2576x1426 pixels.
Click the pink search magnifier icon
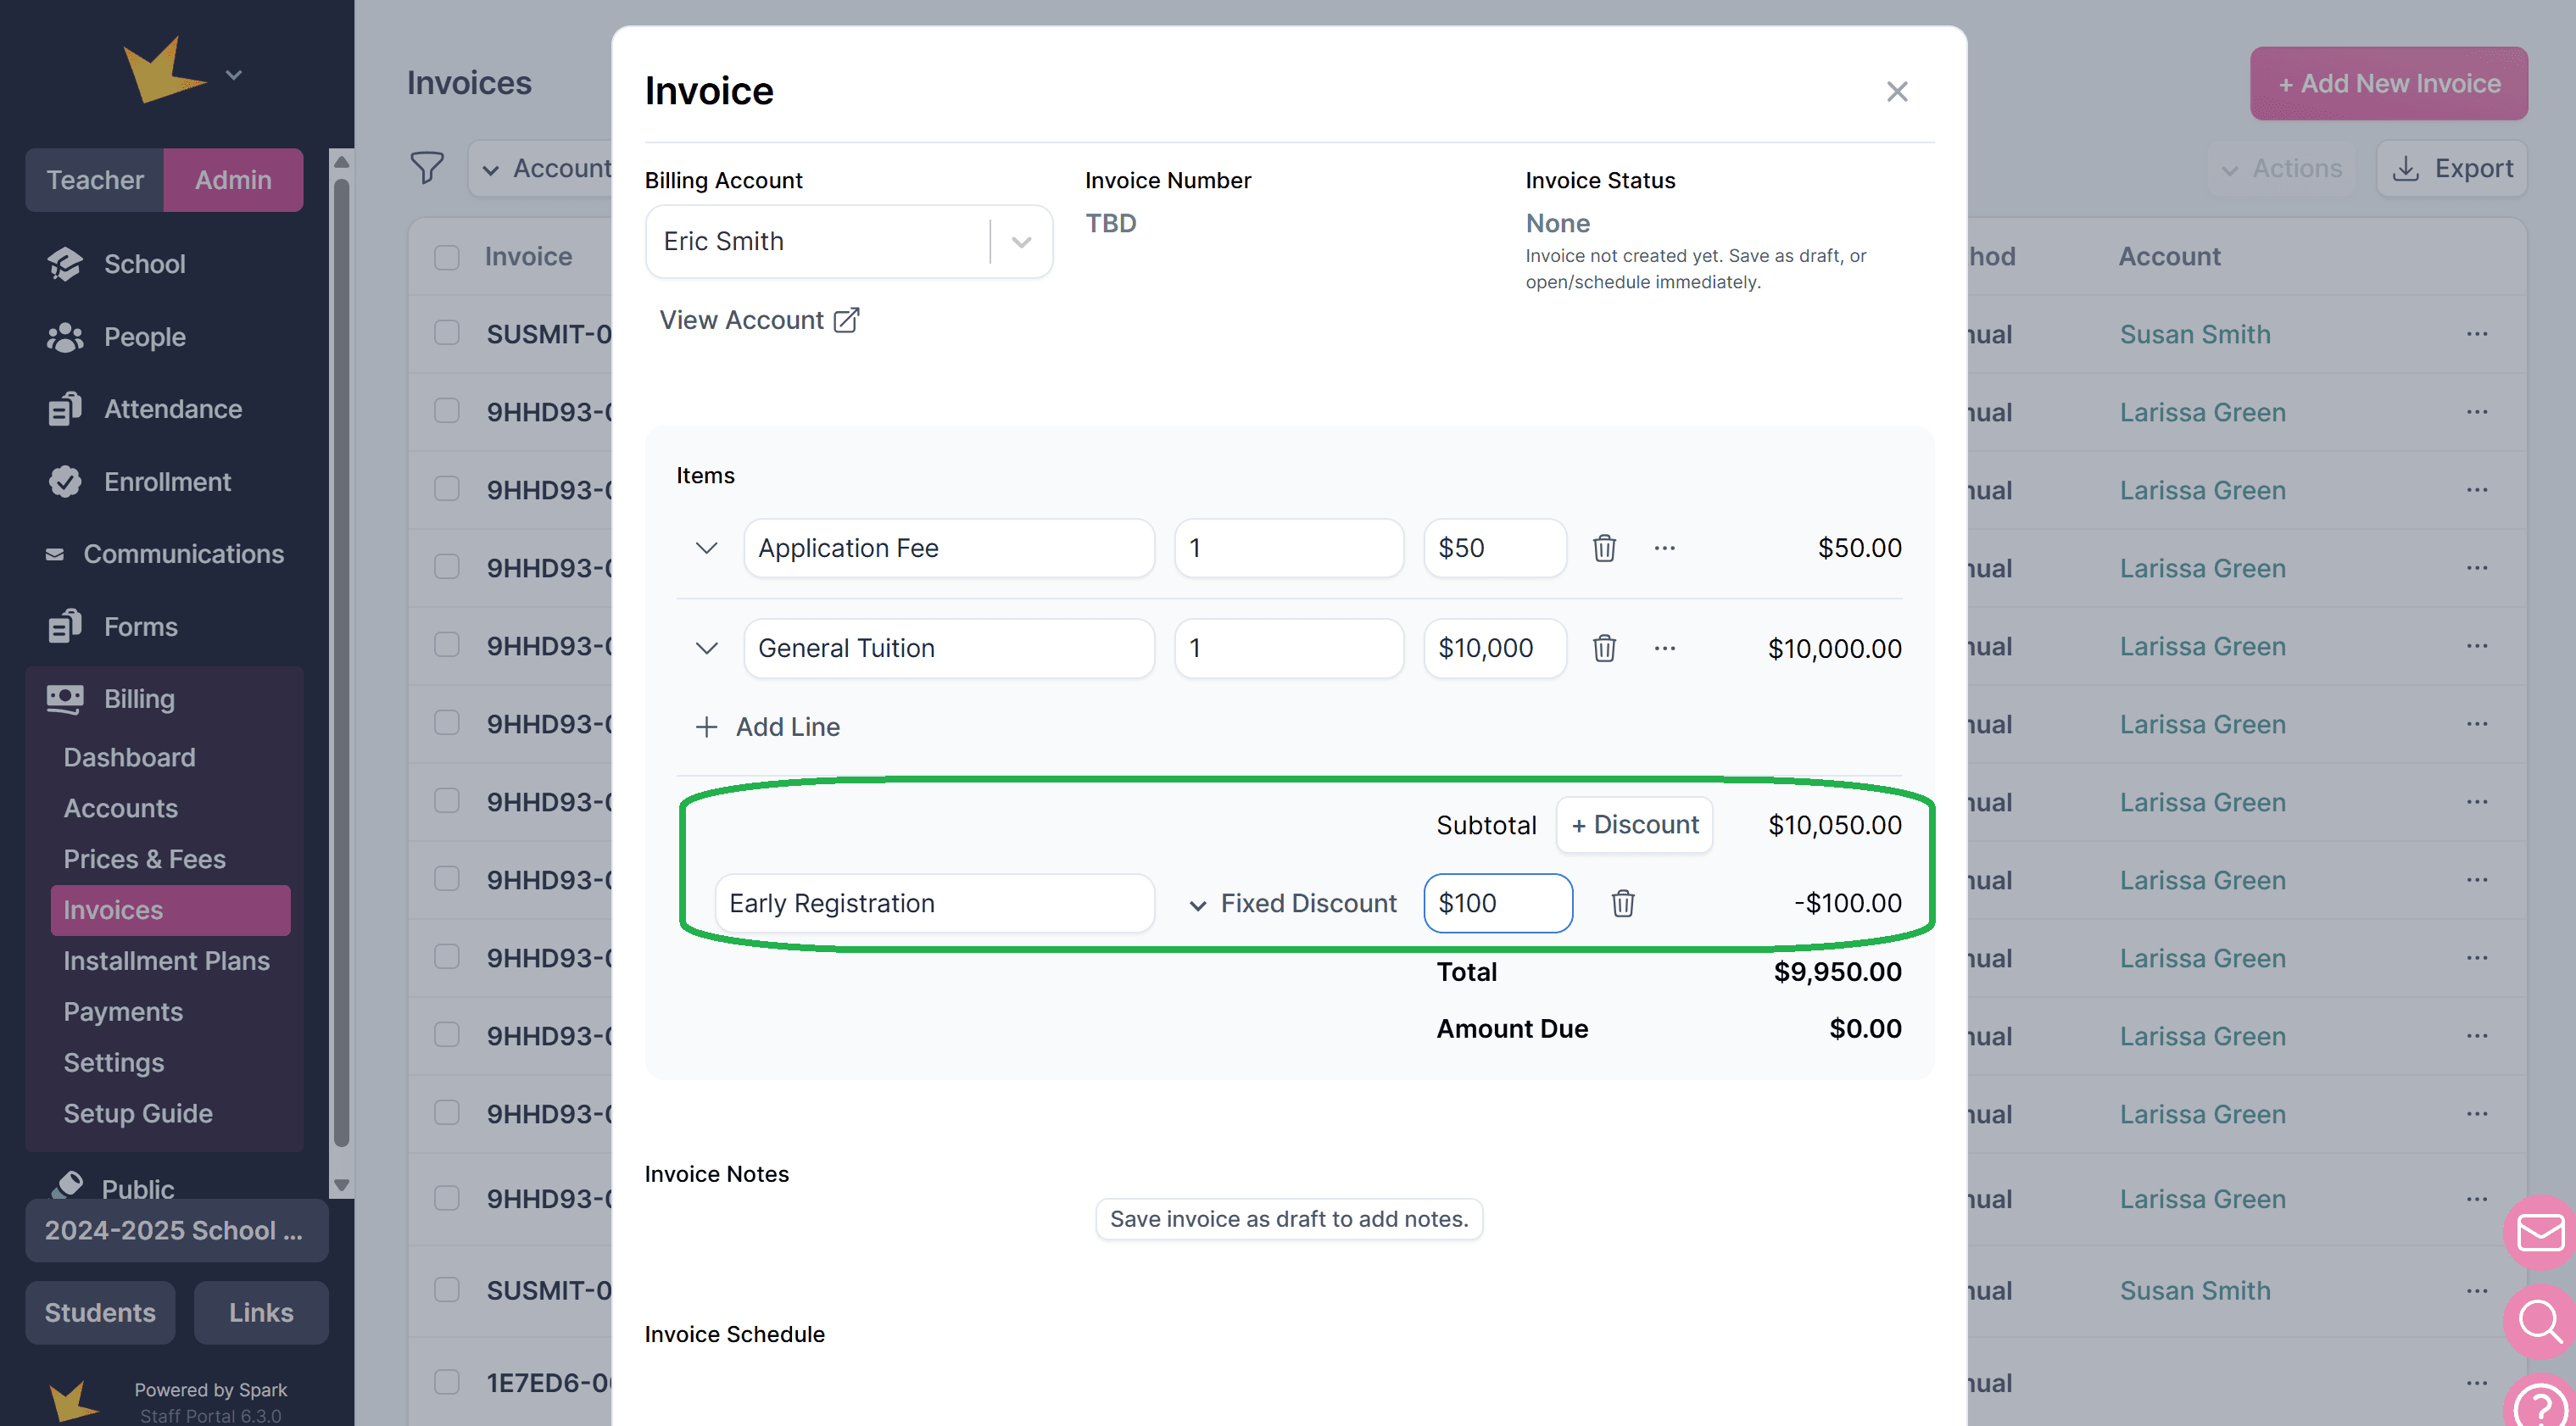[2539, 1320]
